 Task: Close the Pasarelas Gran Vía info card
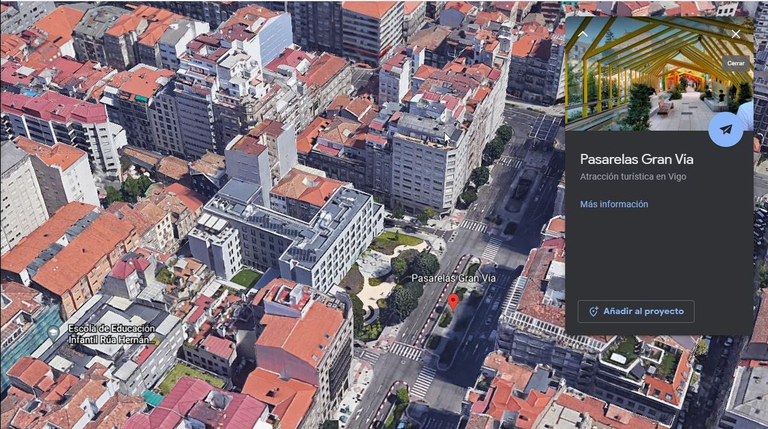coord(736,34)
